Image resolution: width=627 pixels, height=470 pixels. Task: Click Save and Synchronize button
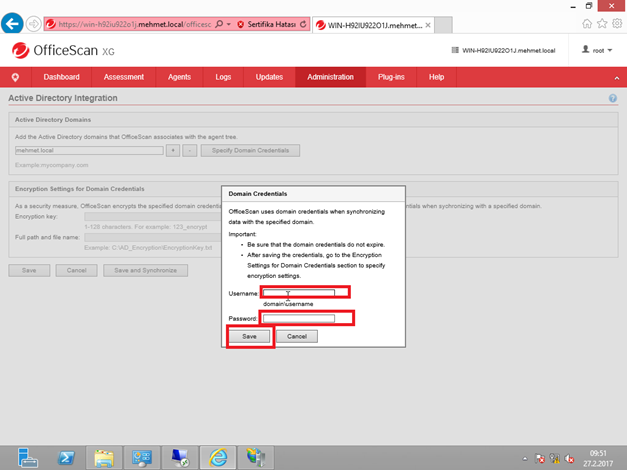click(146, 270)
